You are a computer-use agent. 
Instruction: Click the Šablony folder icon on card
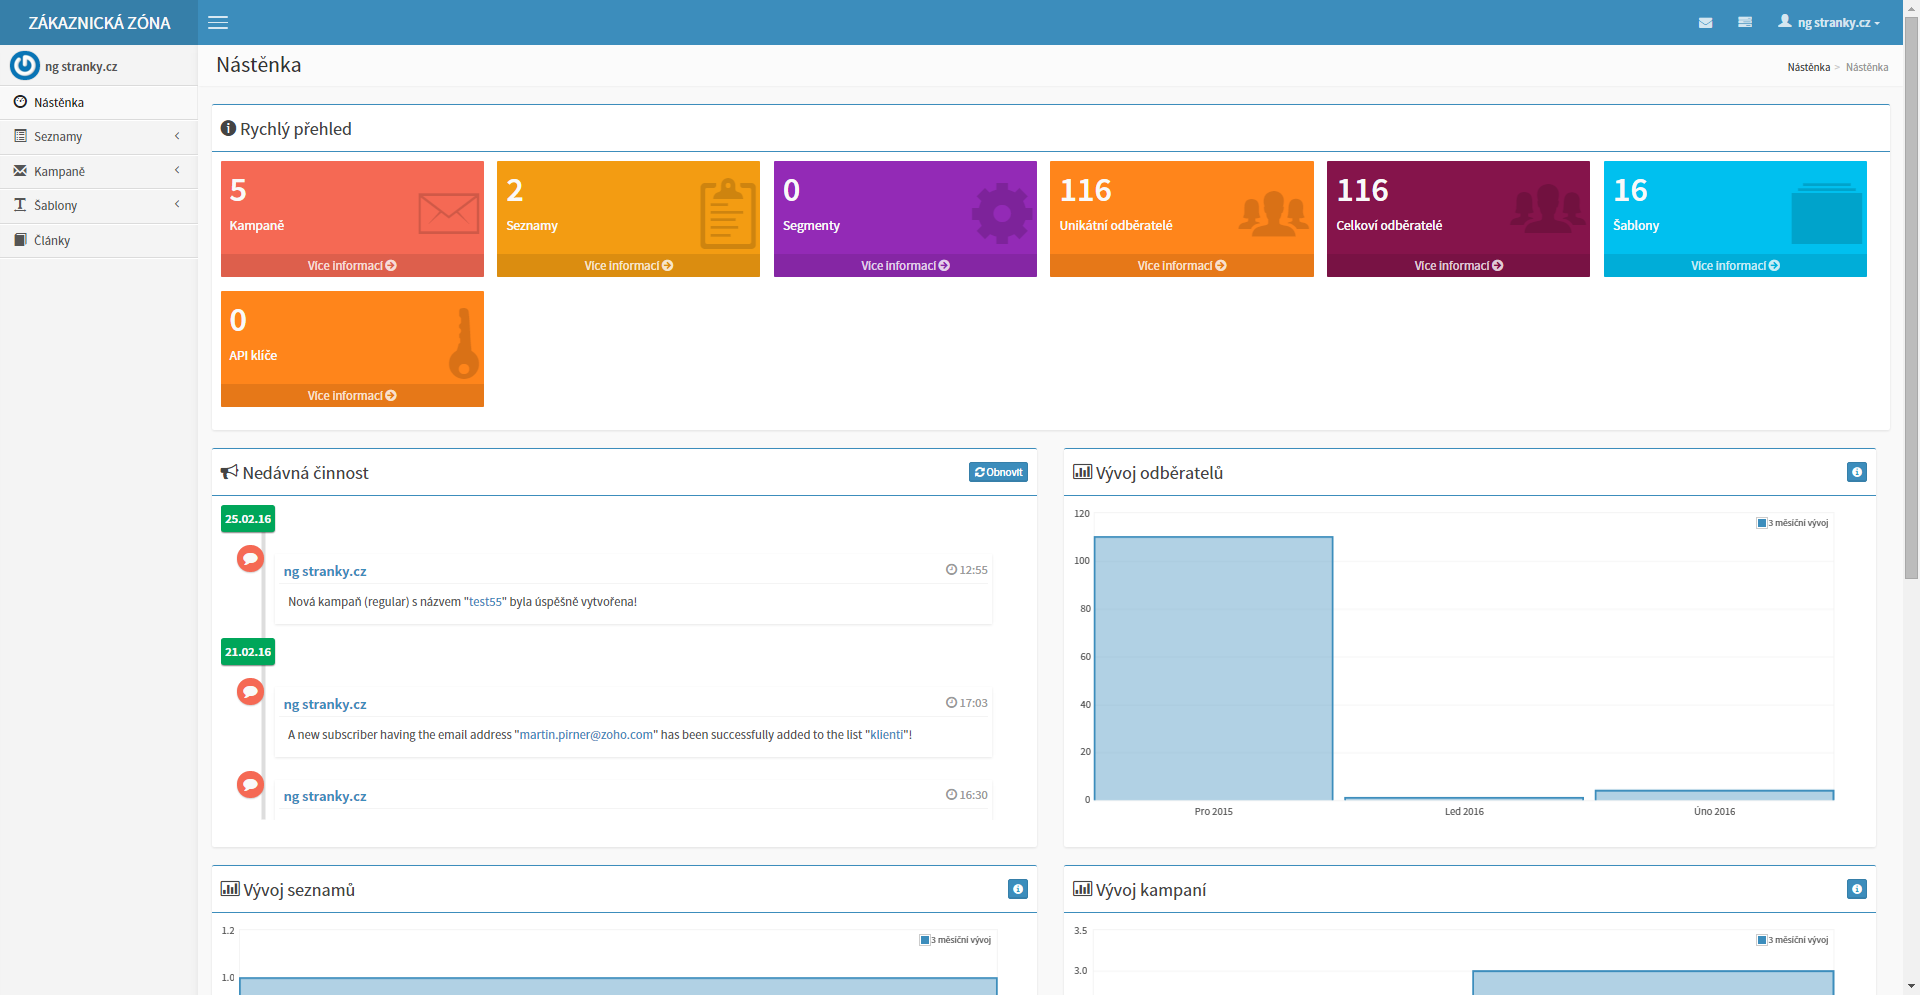[x=1827, y=214]
